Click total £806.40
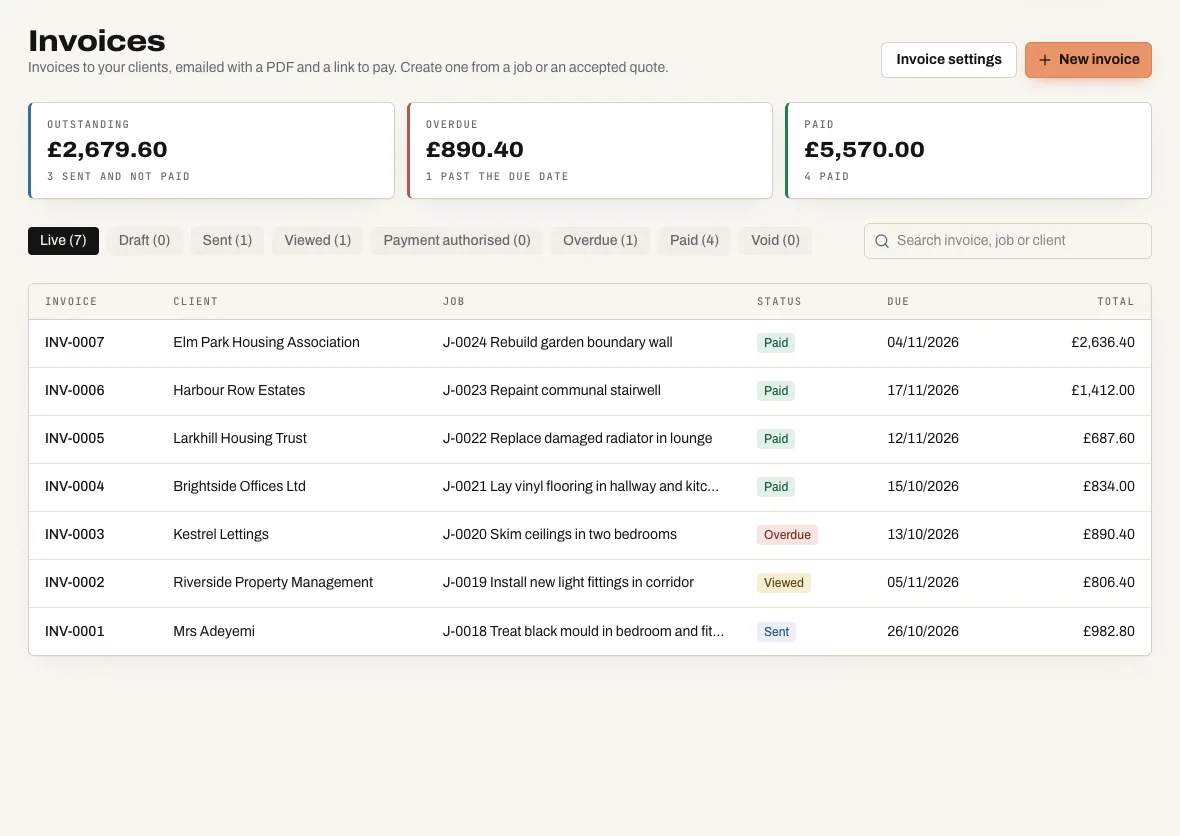 tap(1109, 582)
